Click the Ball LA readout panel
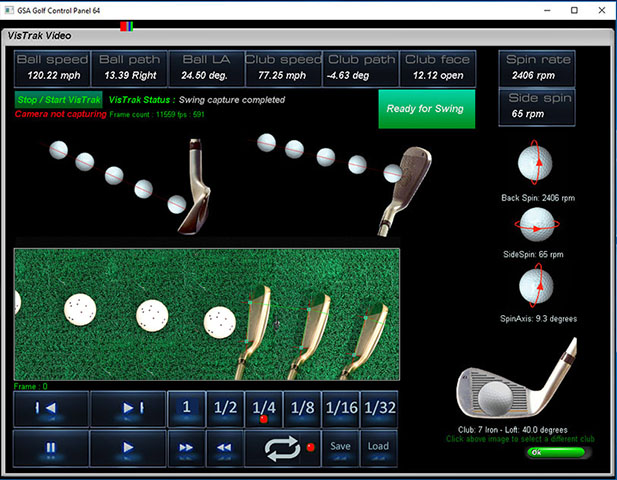Viewport: 617px width, 480px height. pyautogui.click(x=207, y=68)
